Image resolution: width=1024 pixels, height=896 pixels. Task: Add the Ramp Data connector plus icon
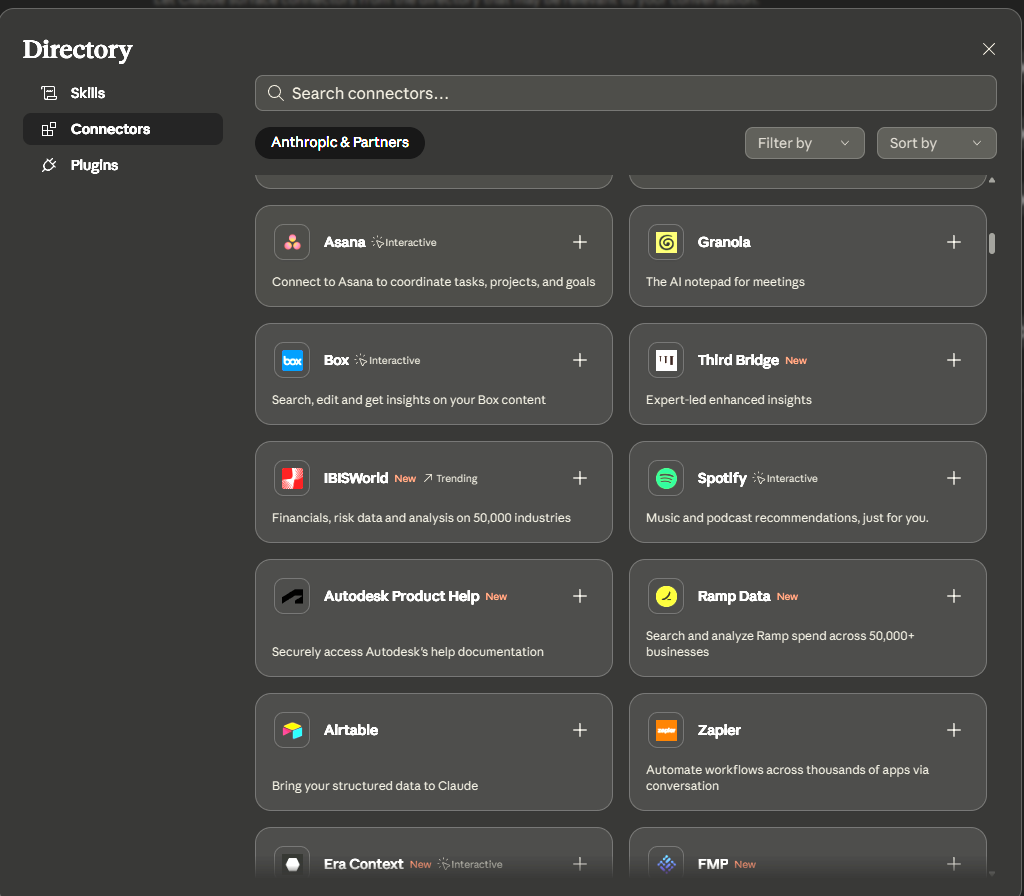click(953, 596)
